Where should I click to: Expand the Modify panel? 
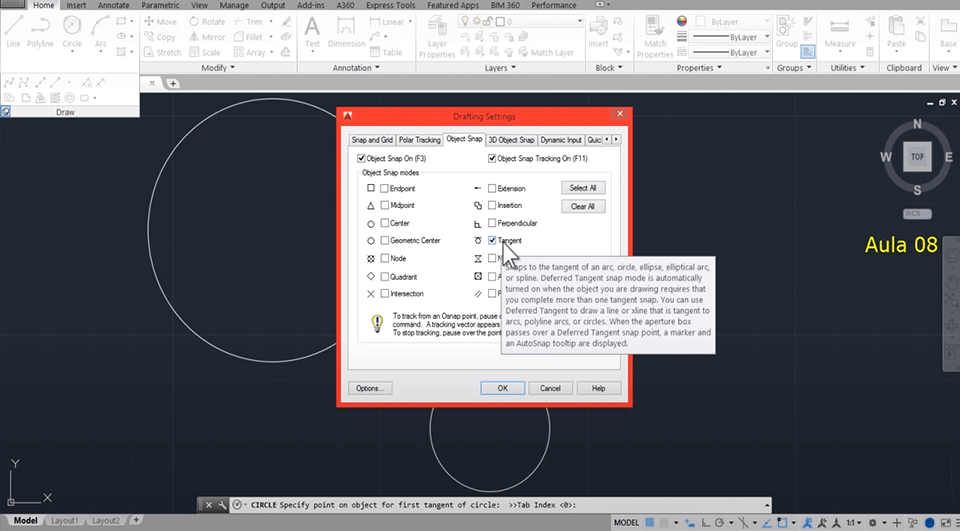tap(219, 67)
